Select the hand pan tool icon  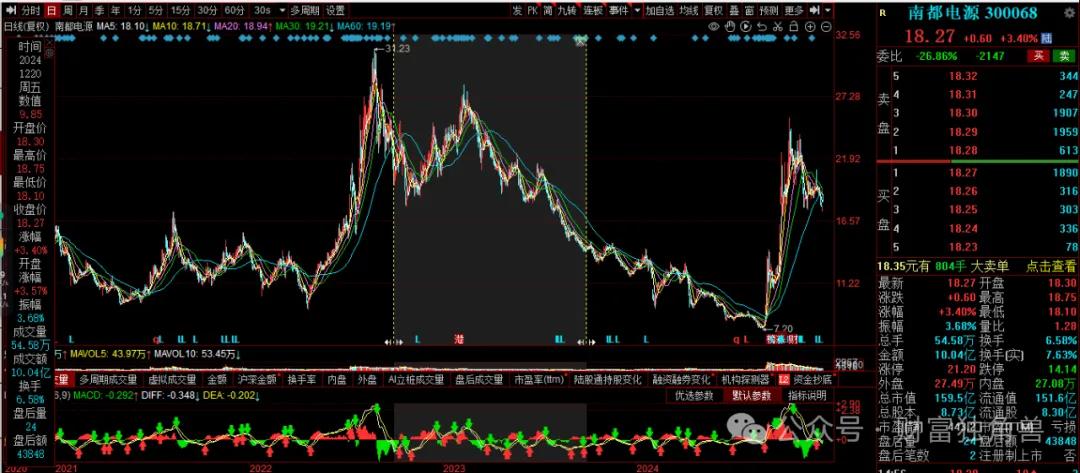click(x=730, y=27)
